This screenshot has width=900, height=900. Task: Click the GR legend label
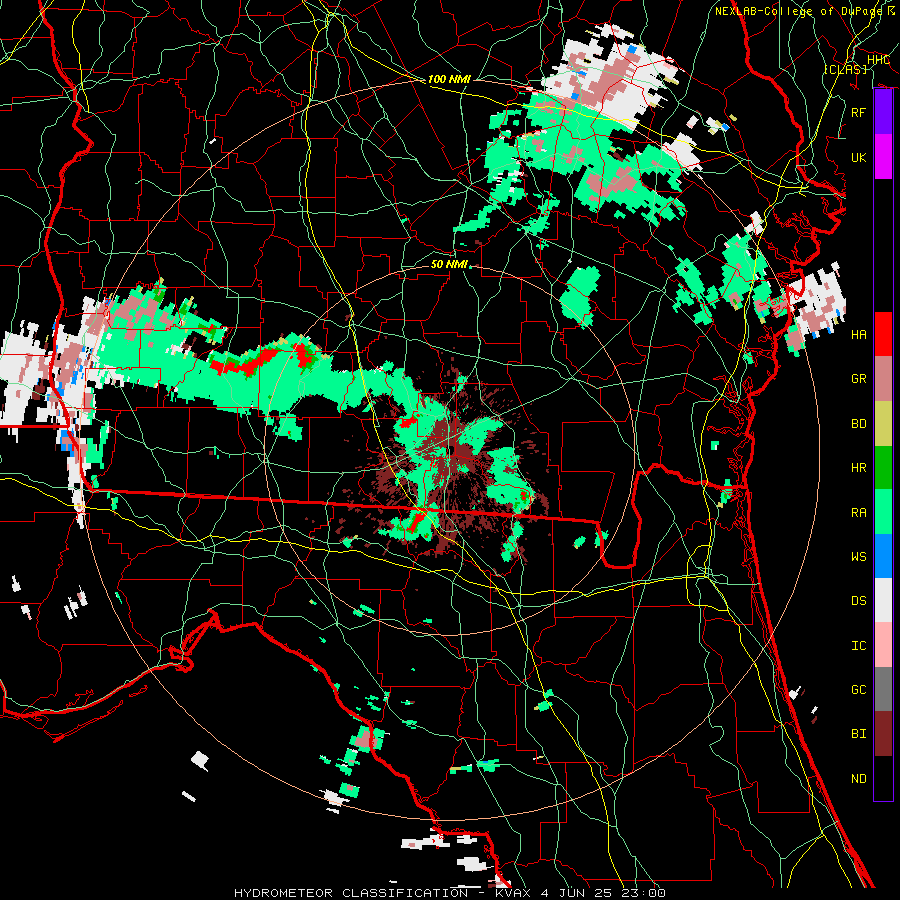tap(858, 379)
